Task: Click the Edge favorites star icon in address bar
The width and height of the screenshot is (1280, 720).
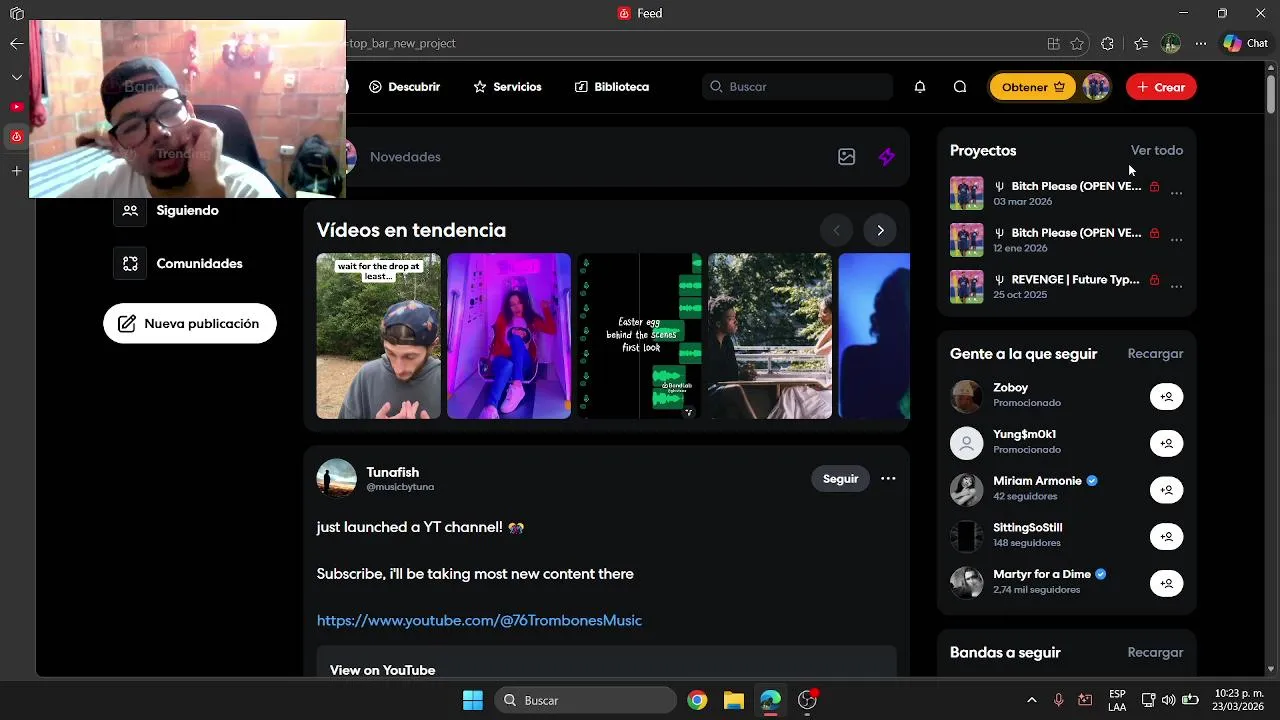Action: (1077, 44)
